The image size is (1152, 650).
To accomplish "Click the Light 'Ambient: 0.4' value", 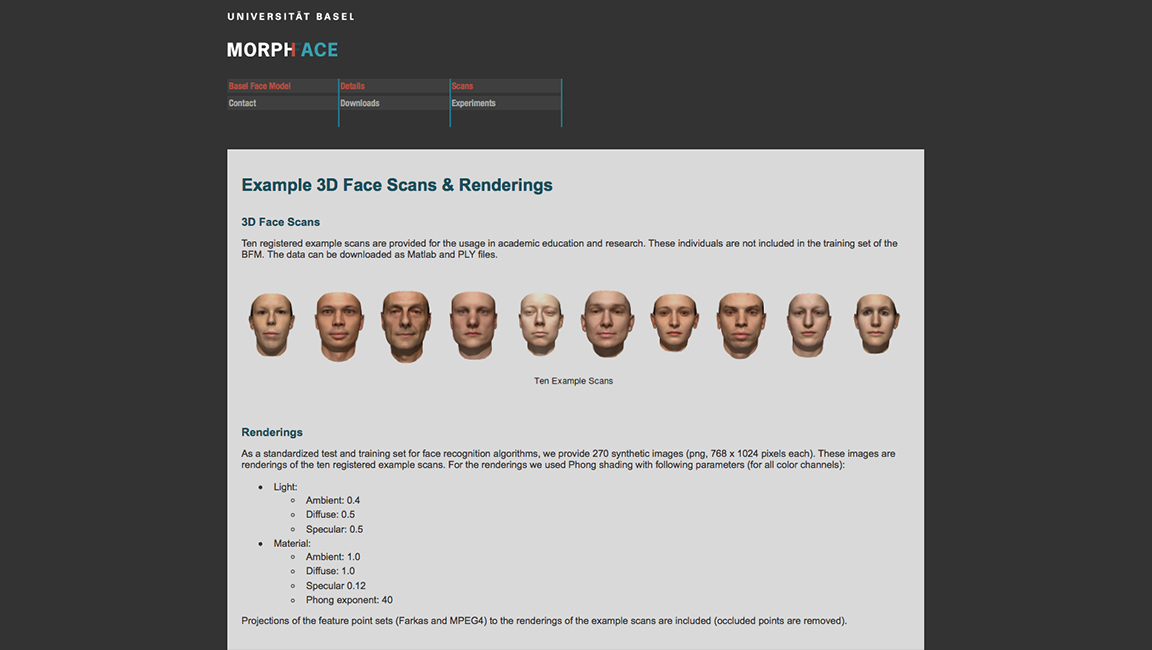I will point(333,500).
